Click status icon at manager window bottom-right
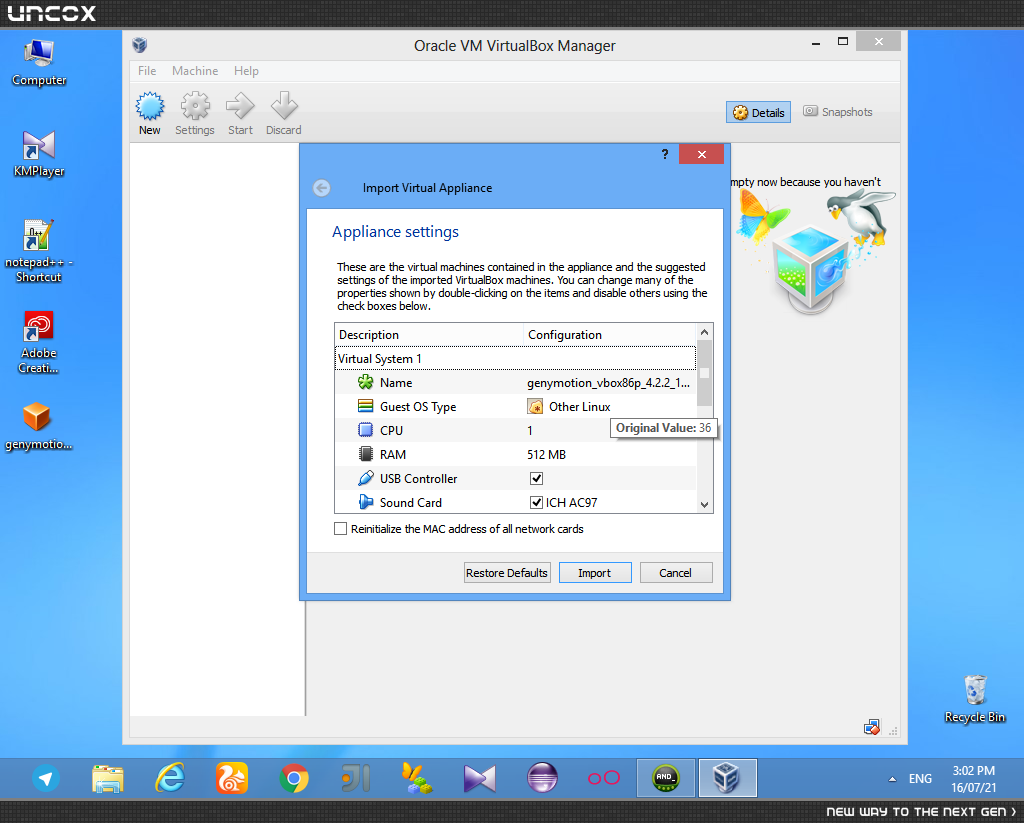The width and height of the screenshot is (1024, 823). click(x=871, y=727)
